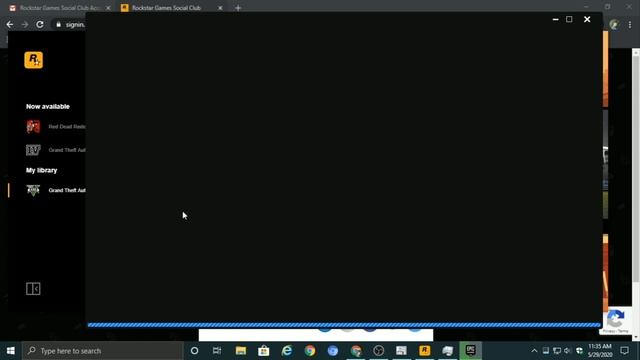Click the Type here to search box
This screenshot has width=640, height=360.
[x=102, y=351]
